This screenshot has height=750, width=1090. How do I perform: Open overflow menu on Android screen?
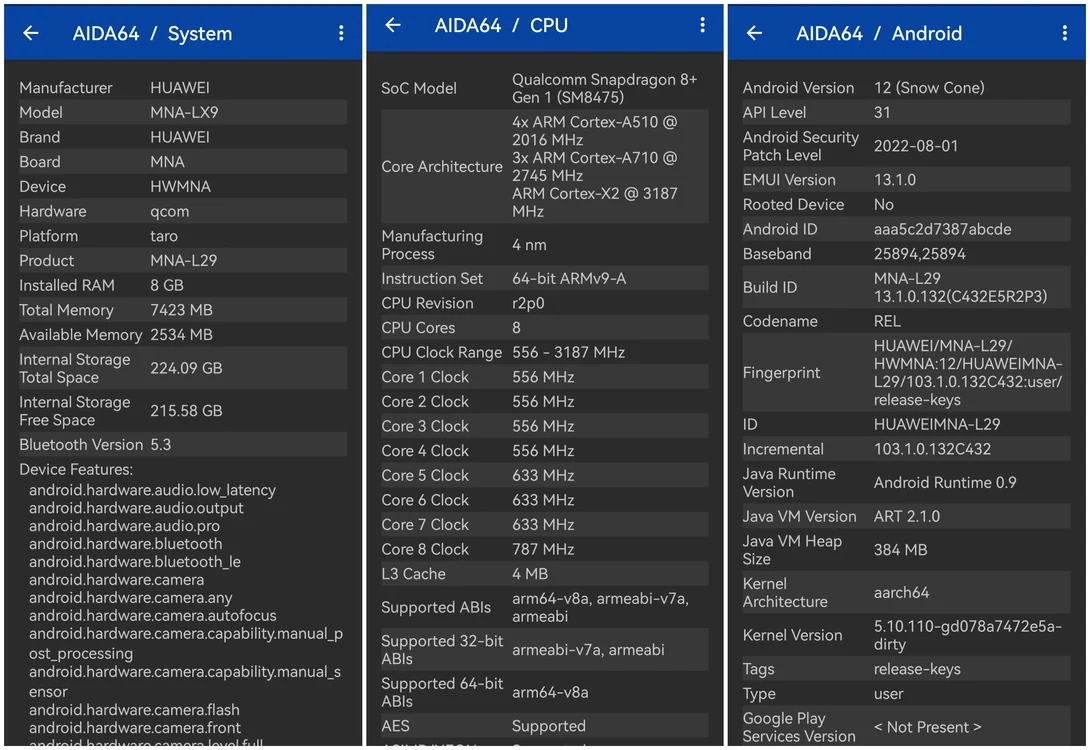click(1064, 33)
